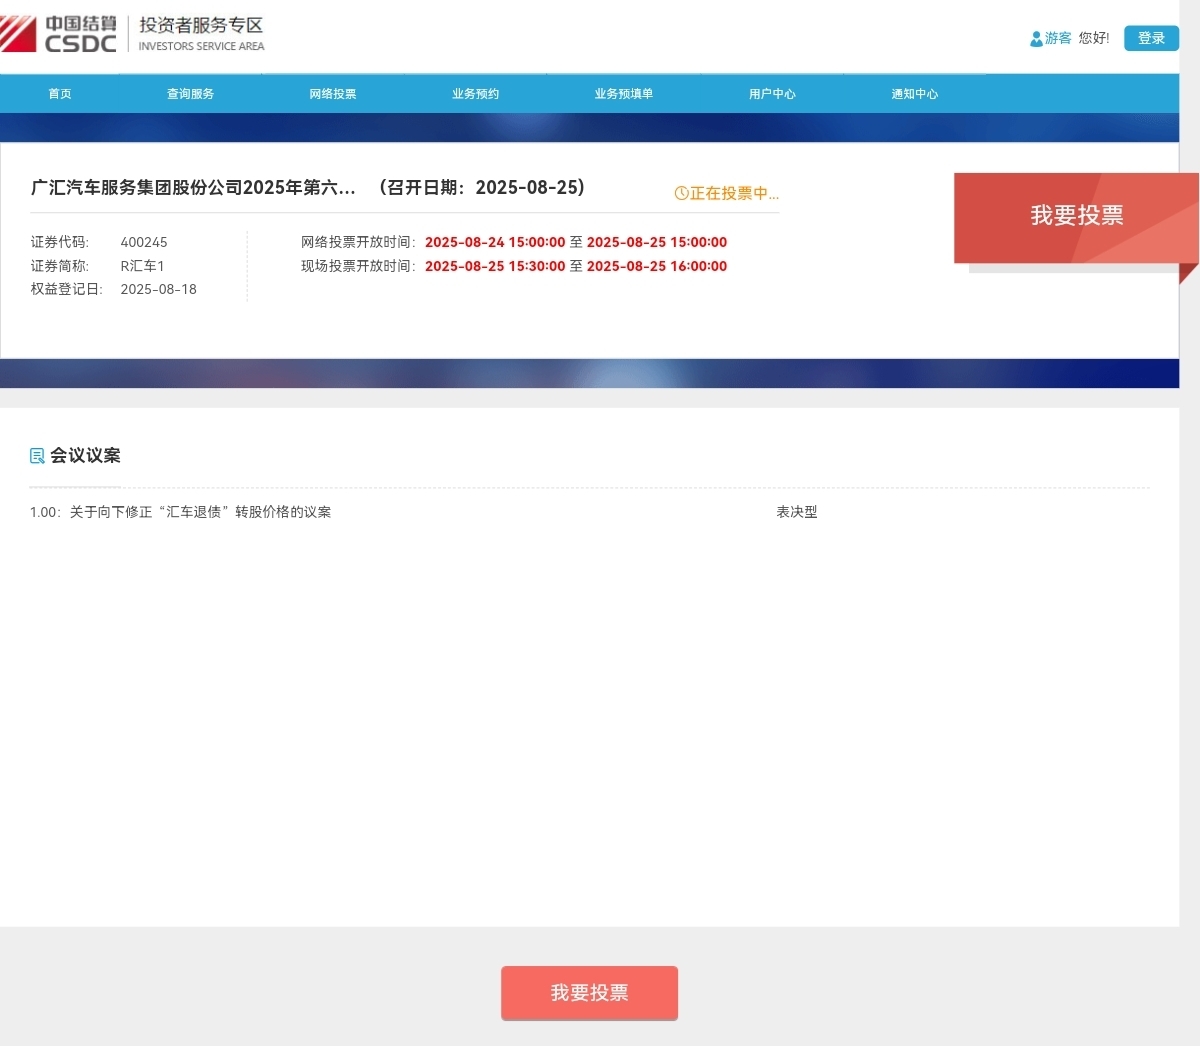Click the 现场投票开放时间 label
The image size is (1200, 1046).
[x=359, y=266]
